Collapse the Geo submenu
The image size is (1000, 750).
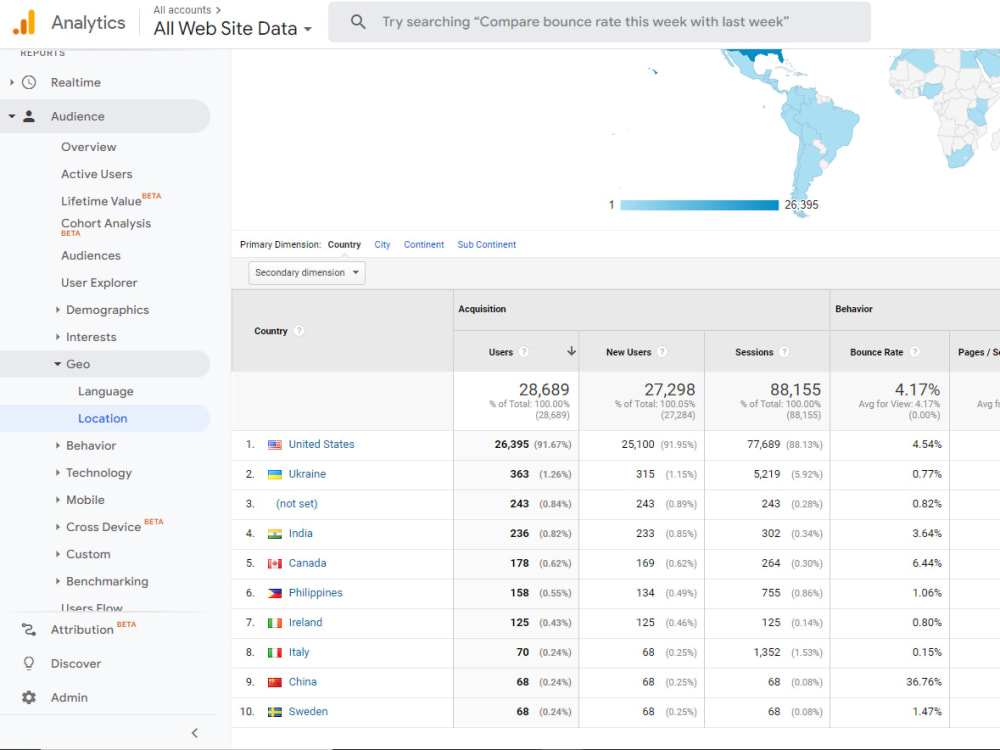click(x=57, y=364)
